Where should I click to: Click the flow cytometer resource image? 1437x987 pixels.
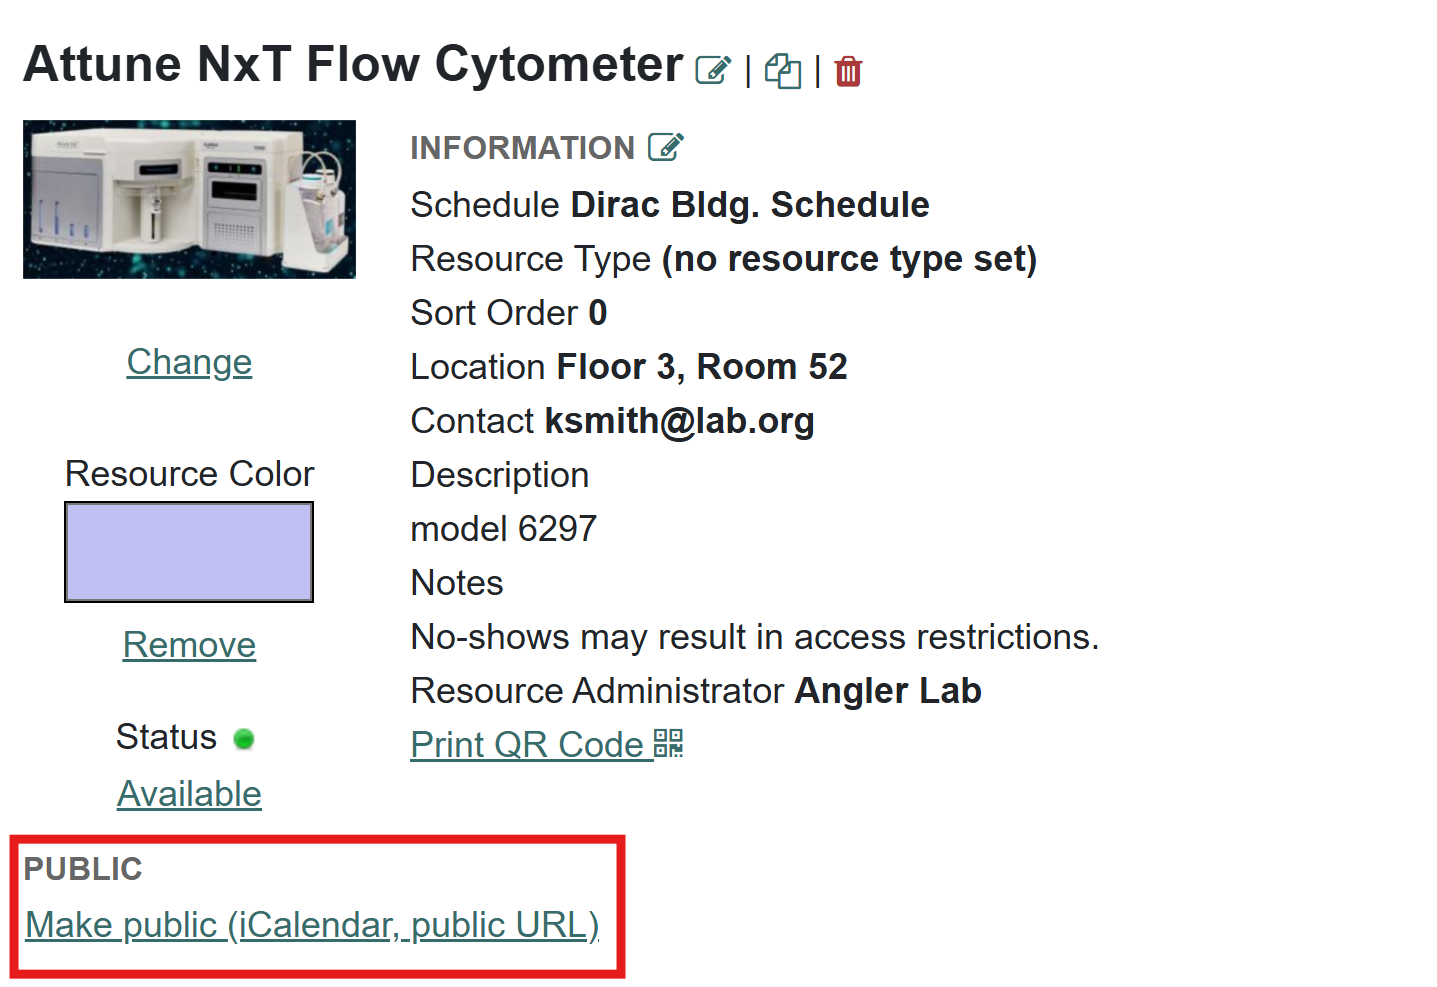click(189, 199)
